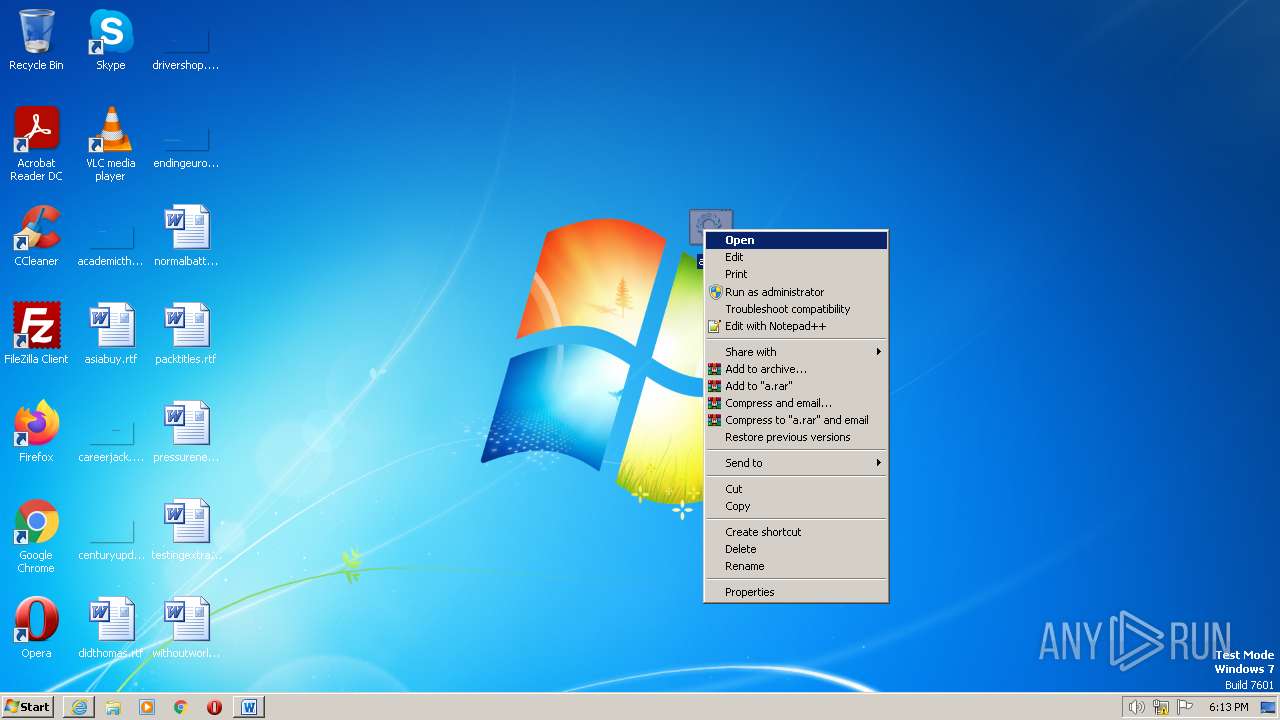
Task: Select Edit with Notepad++
Action: tap(796, 326)
